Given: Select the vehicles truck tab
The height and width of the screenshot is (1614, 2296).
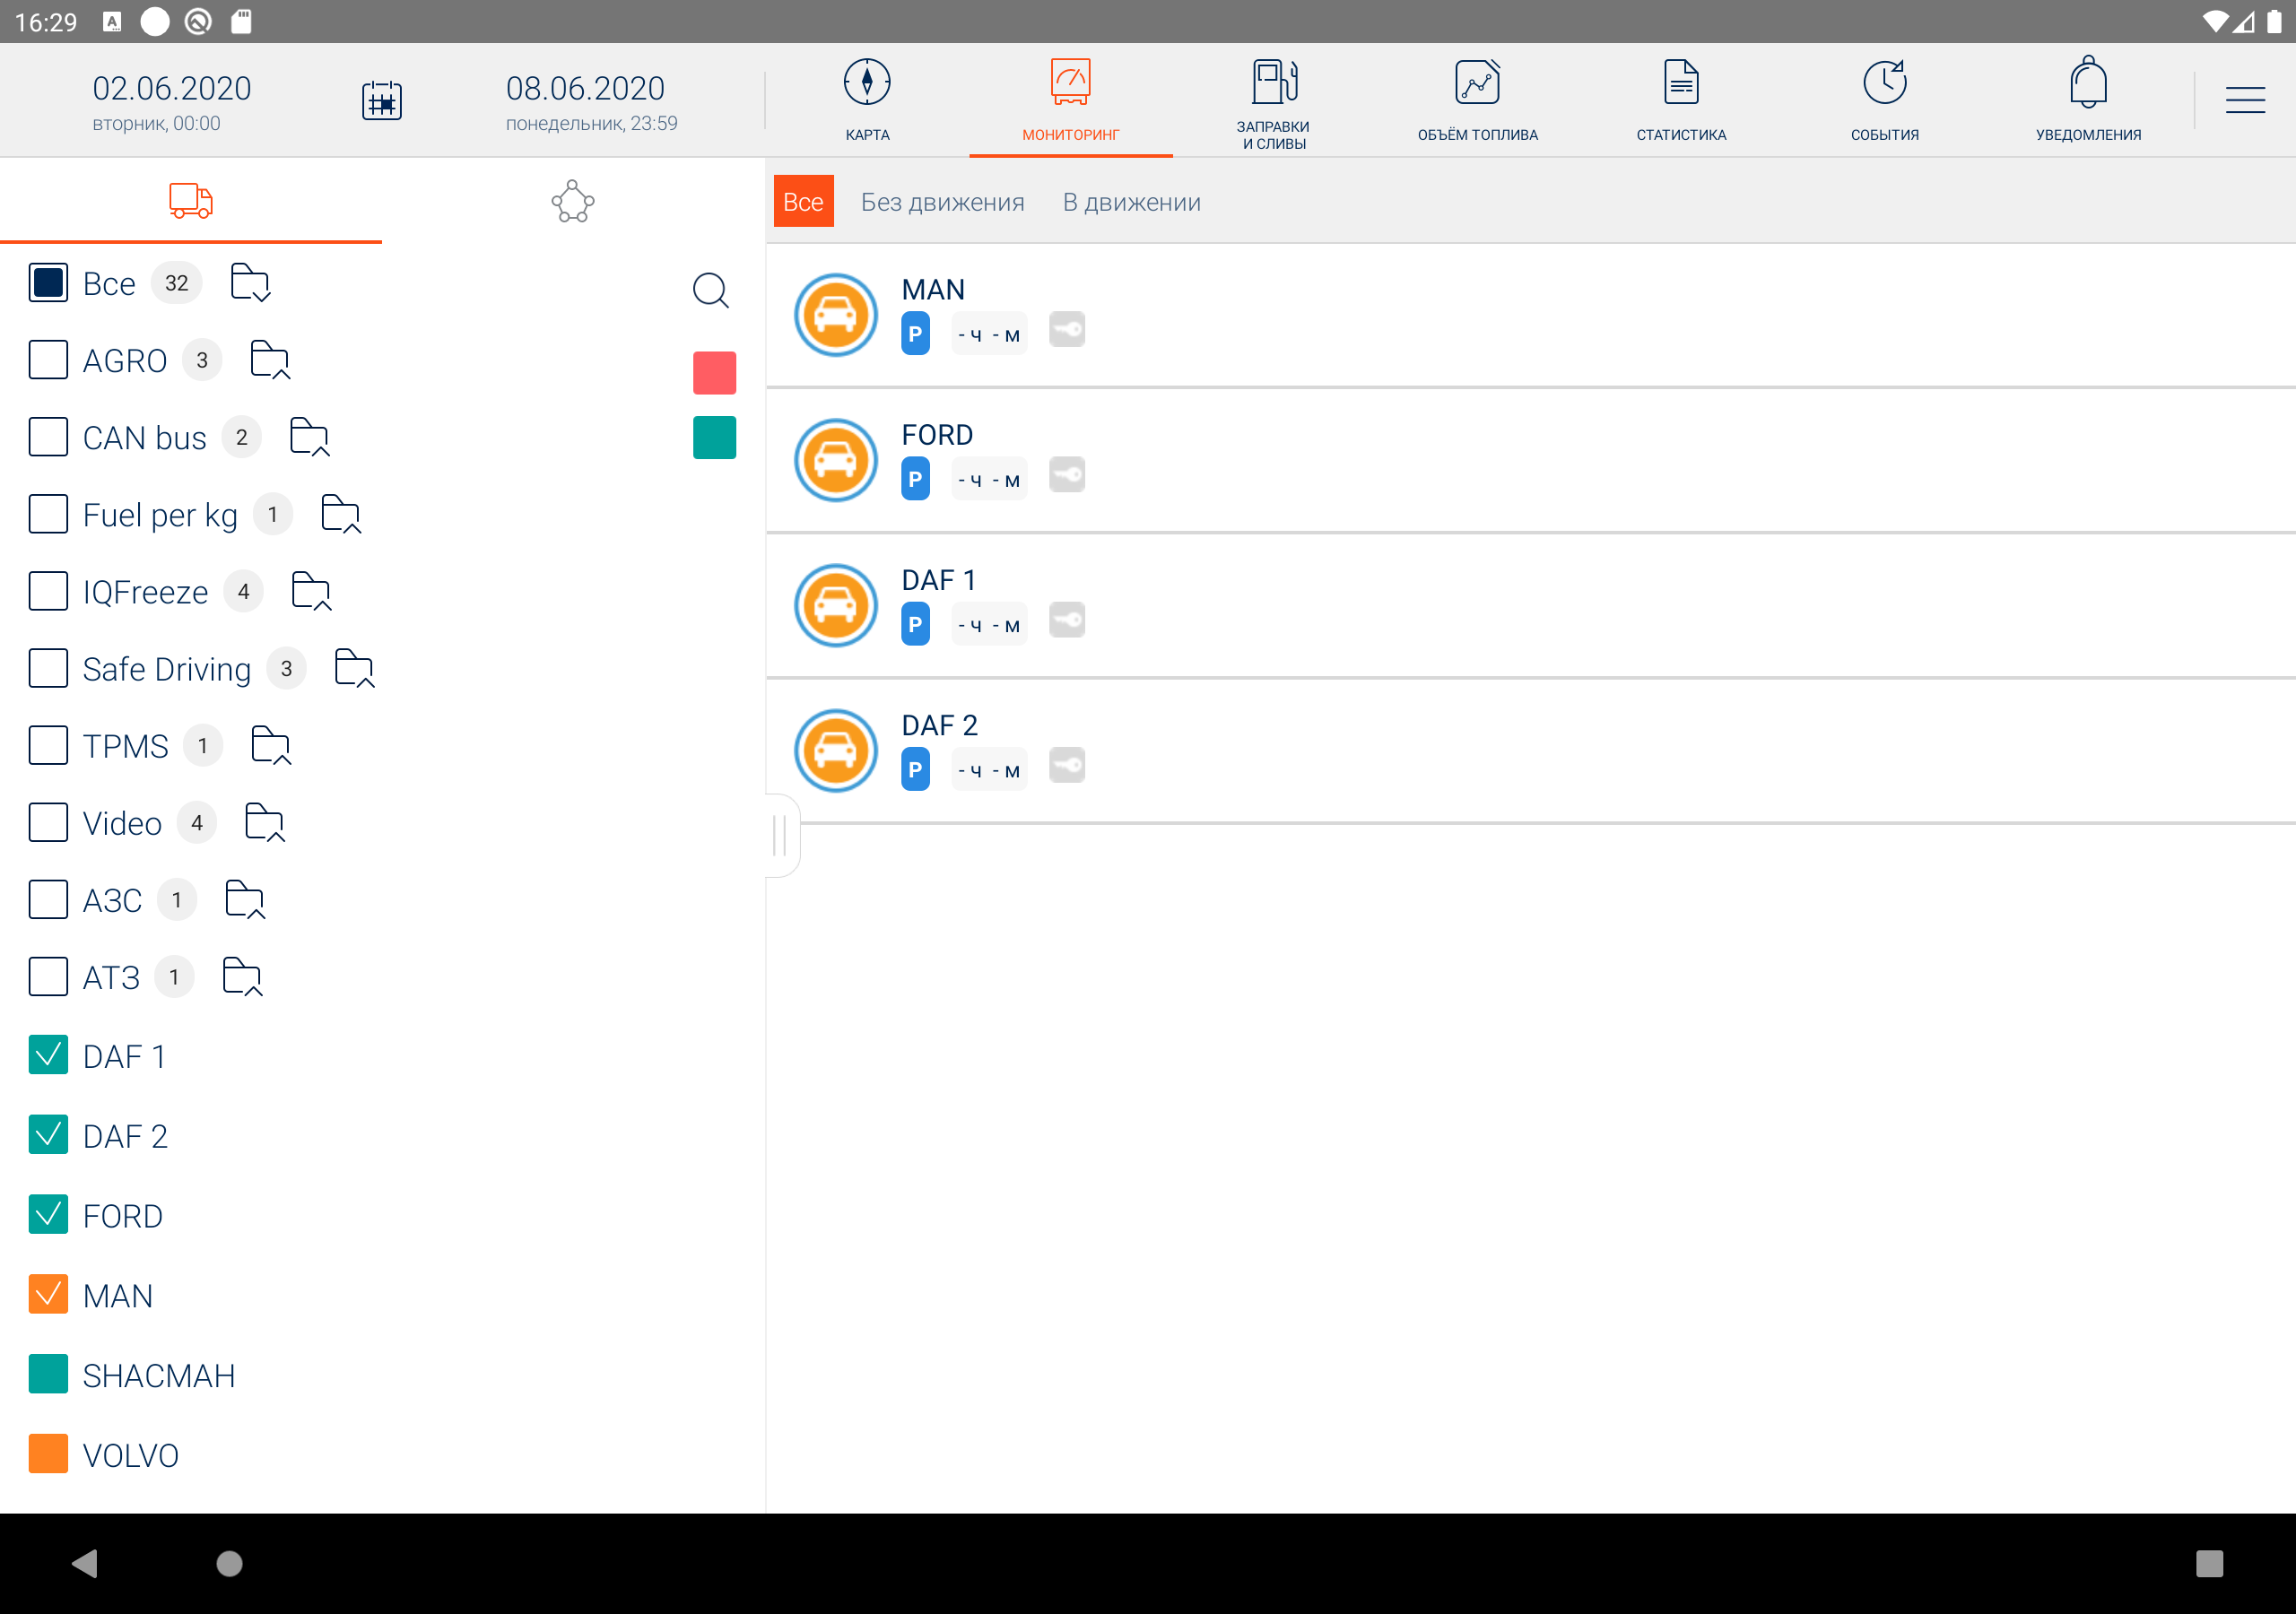Looking at the screenshot, I should 190,201.
